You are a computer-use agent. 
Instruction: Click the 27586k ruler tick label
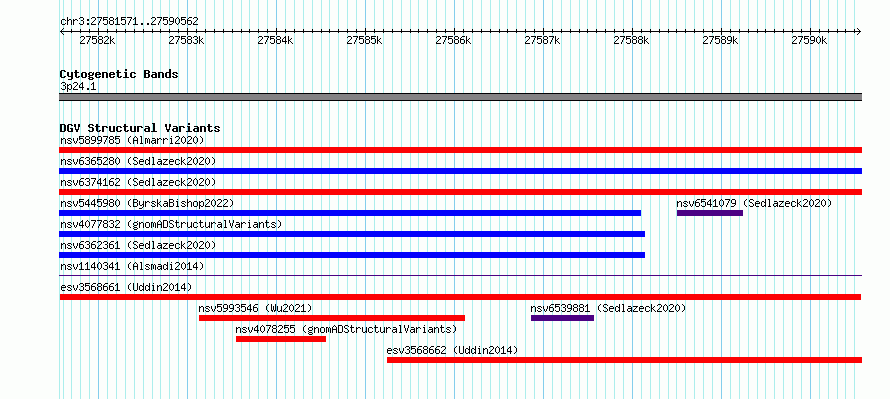(454, 41)
